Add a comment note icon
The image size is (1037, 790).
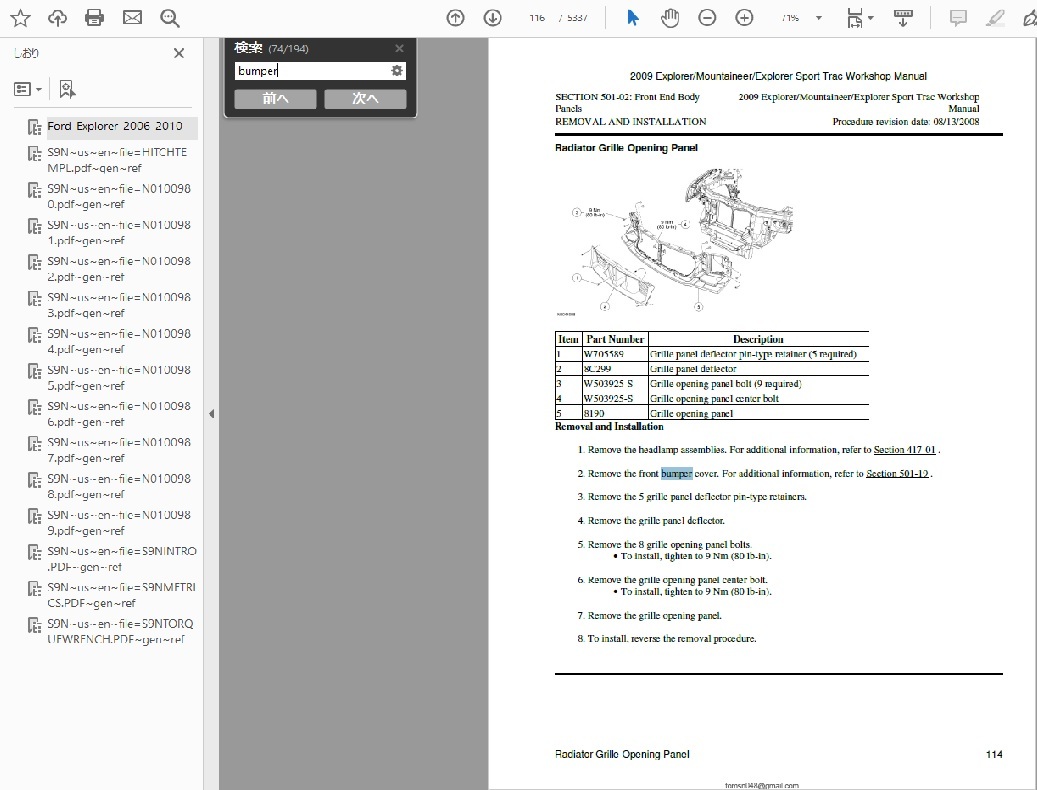click(x=958, y=18)
